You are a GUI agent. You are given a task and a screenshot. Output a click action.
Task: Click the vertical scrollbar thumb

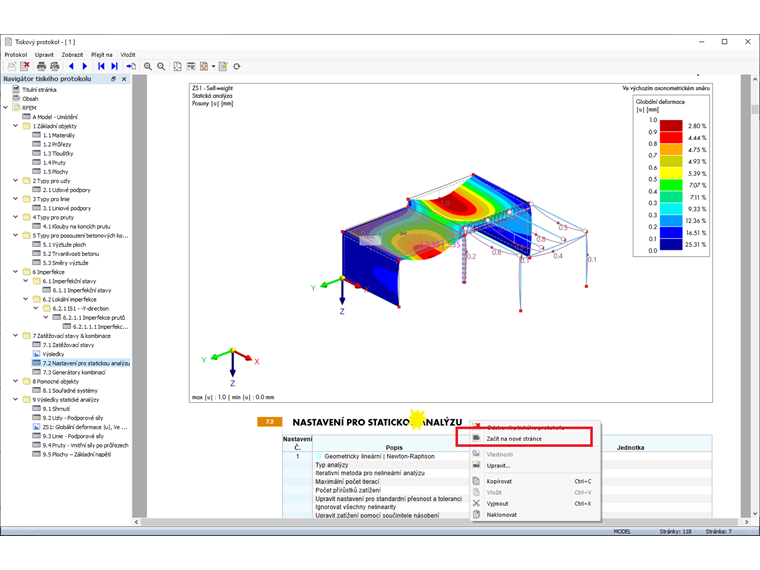[755, 110]
